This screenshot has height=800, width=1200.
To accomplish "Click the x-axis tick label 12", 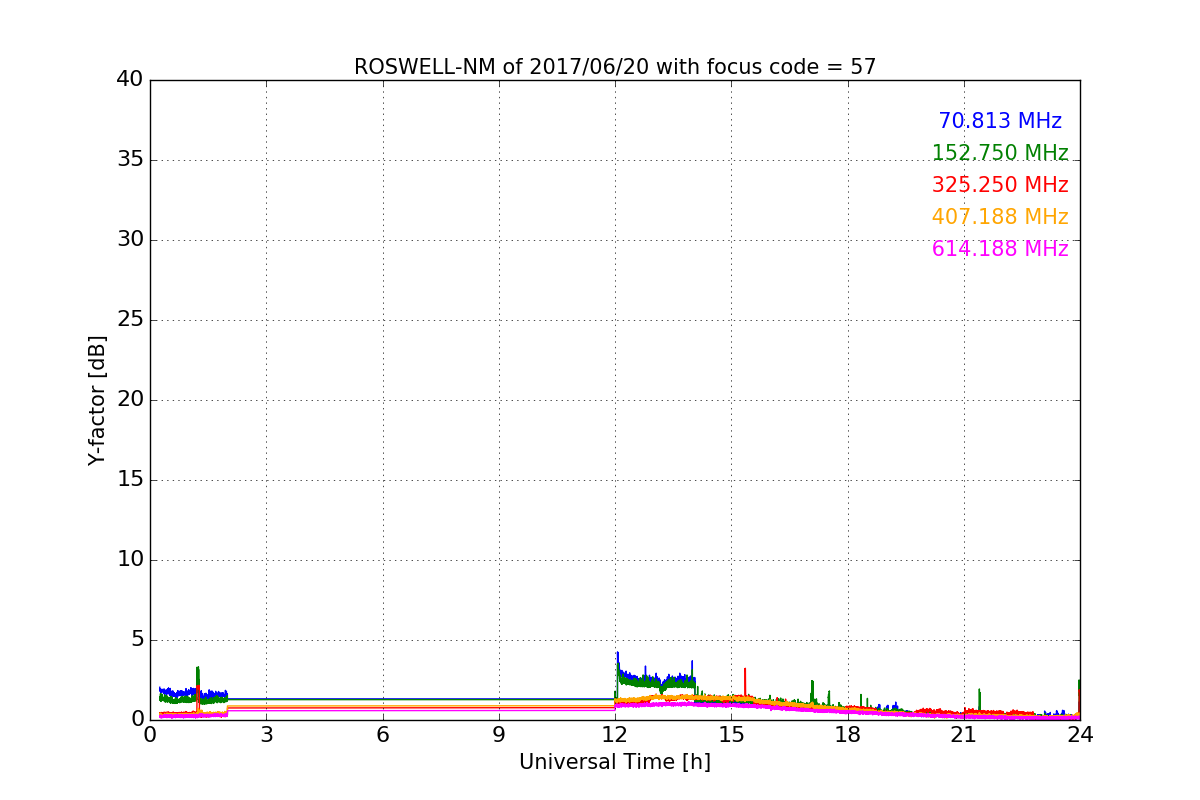I will [615, 735].
